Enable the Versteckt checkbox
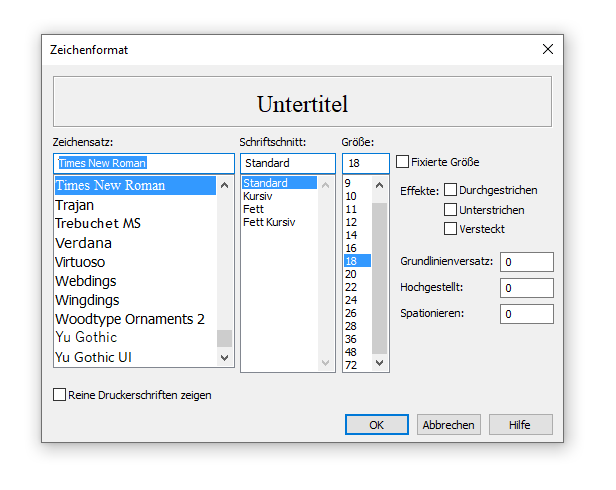Viewport: 616px width, 490px height. [x=451, y=229]
